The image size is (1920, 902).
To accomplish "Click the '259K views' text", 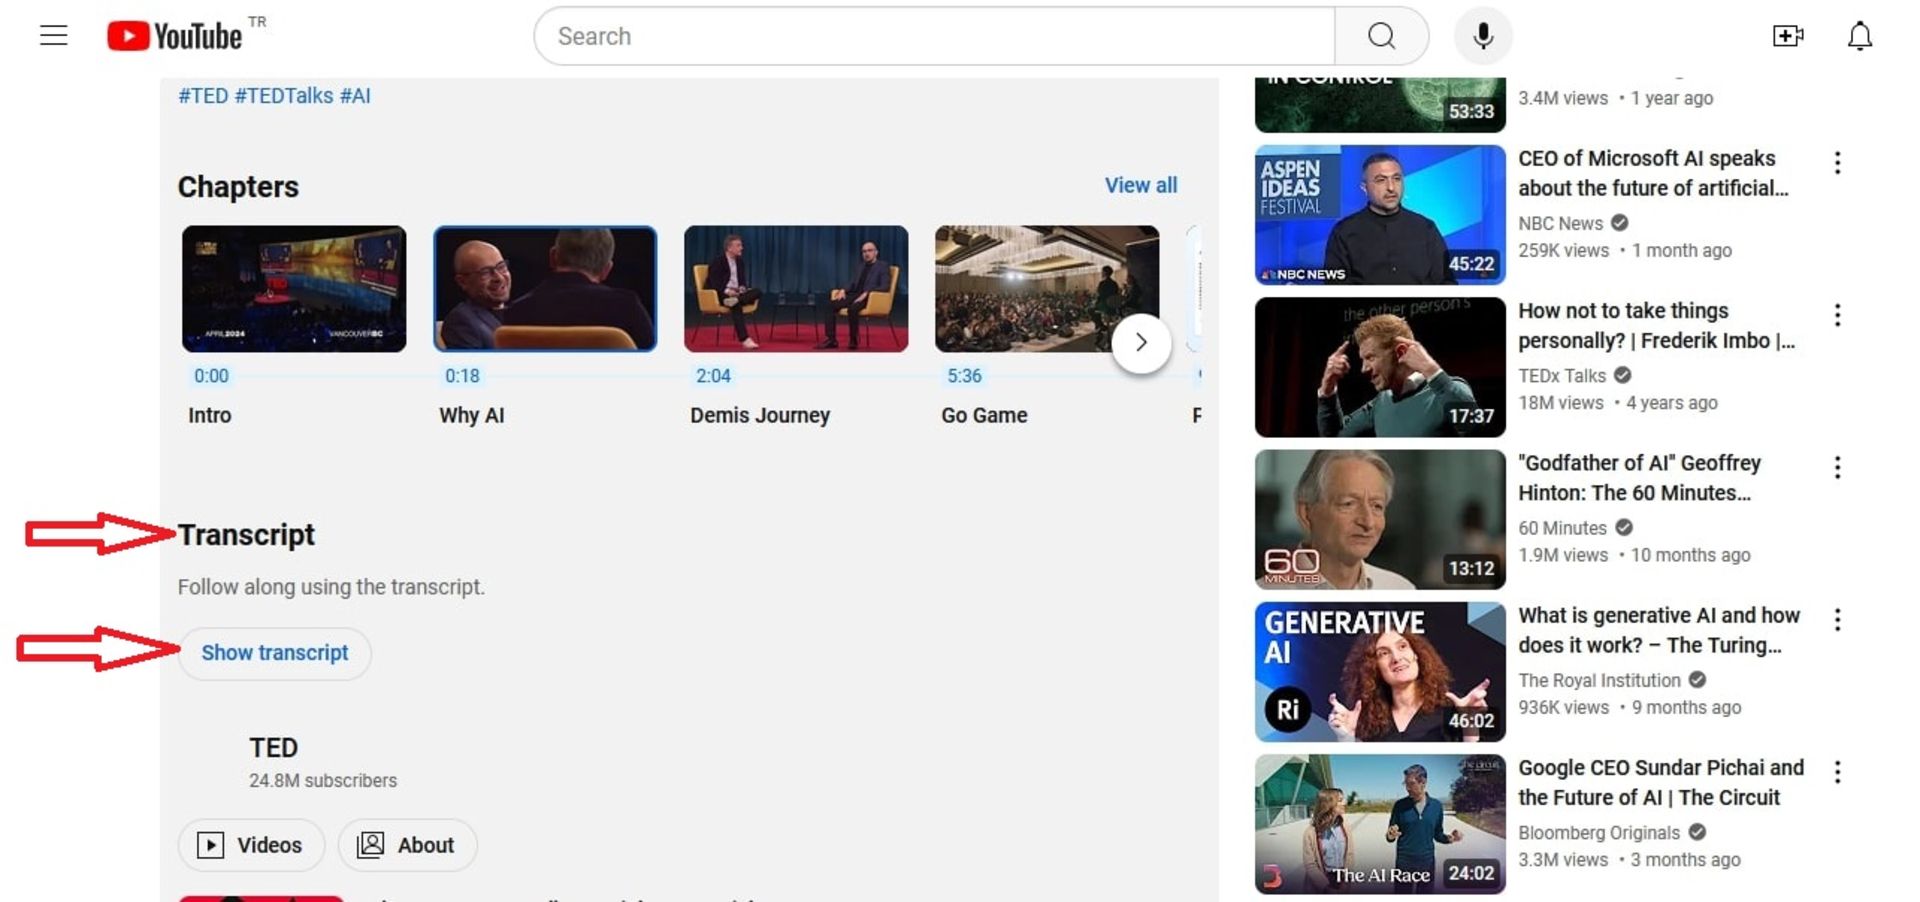I will tap(1564, 250).
